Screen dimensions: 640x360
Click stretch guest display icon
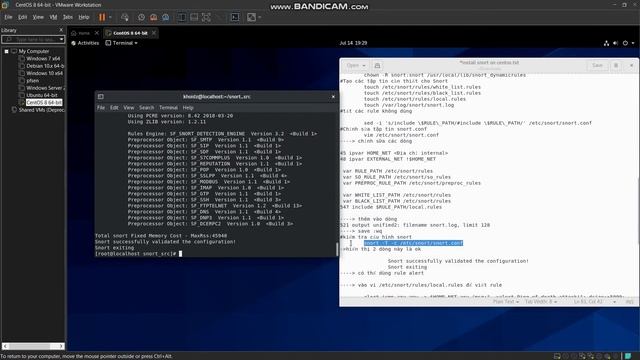pos(251,17)
